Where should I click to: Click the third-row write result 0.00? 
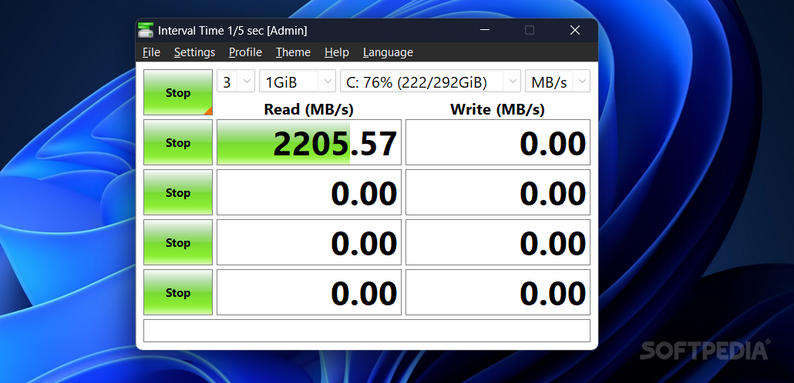coord(498,242)
